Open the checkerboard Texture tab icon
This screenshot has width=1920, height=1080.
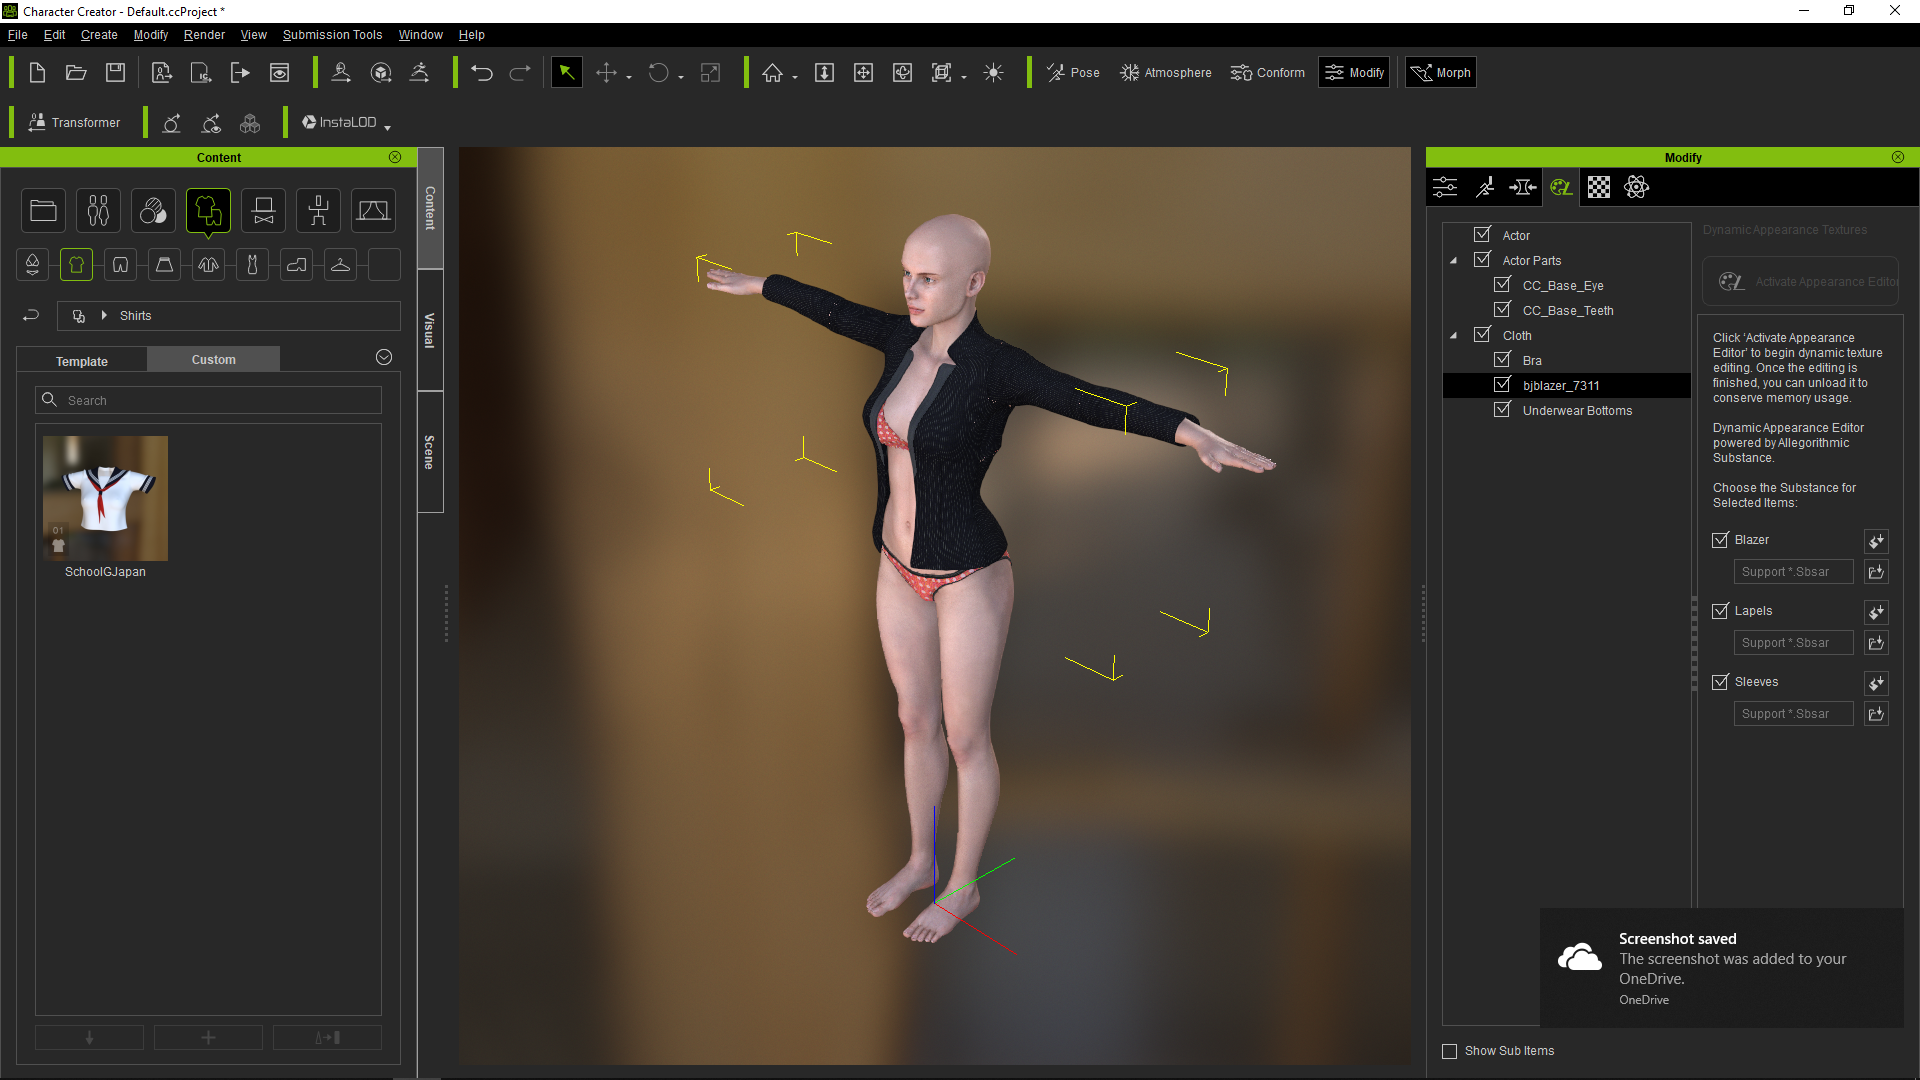pos(1599,187)
